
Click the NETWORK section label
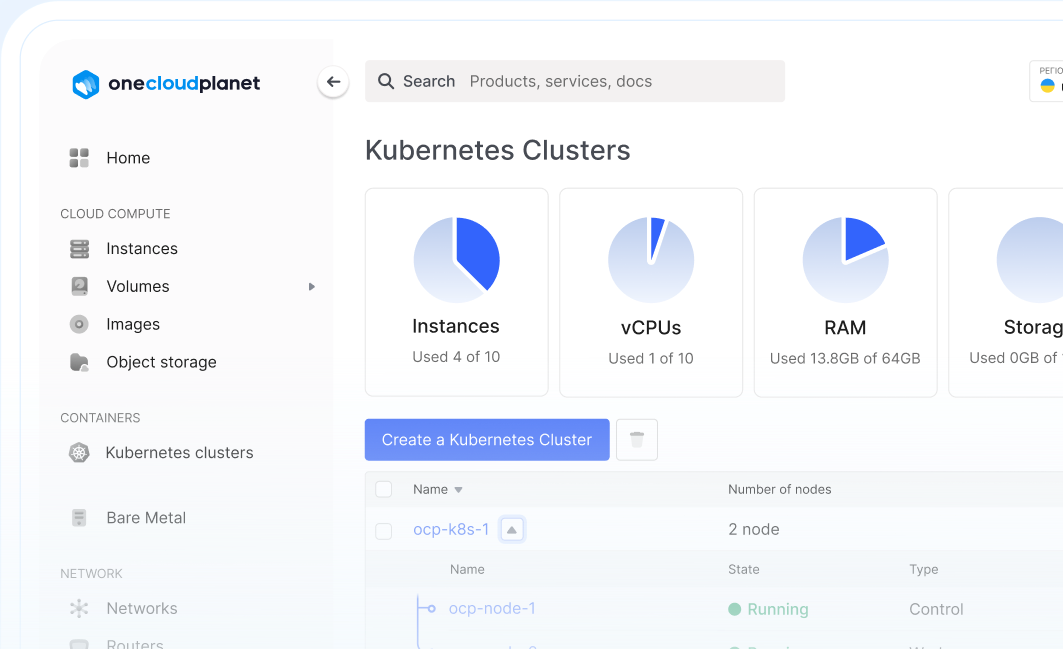click(x=92, y=574)
